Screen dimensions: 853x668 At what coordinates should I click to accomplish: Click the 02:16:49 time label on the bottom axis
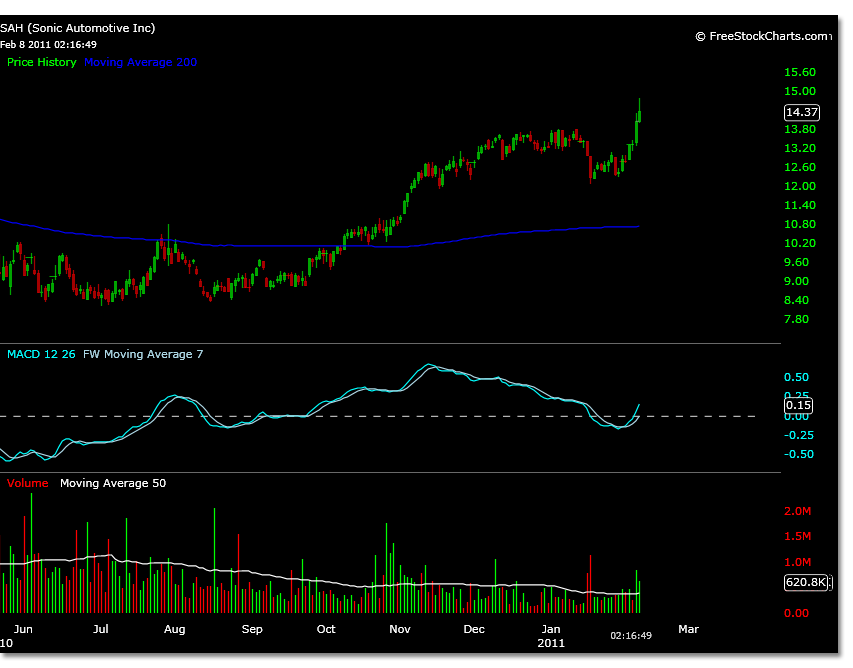tap(632, 635)
